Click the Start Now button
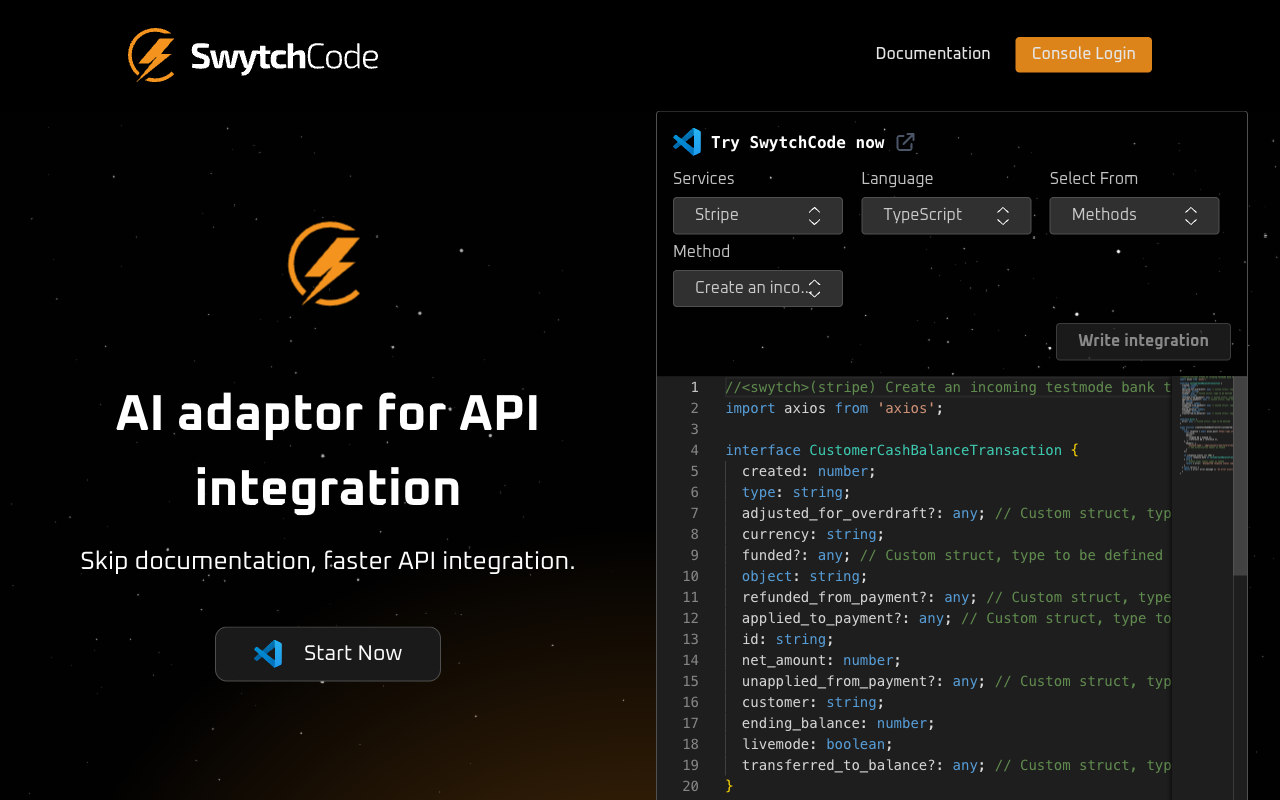Viewport: 1280px width, 800px height. pos(328,654)
